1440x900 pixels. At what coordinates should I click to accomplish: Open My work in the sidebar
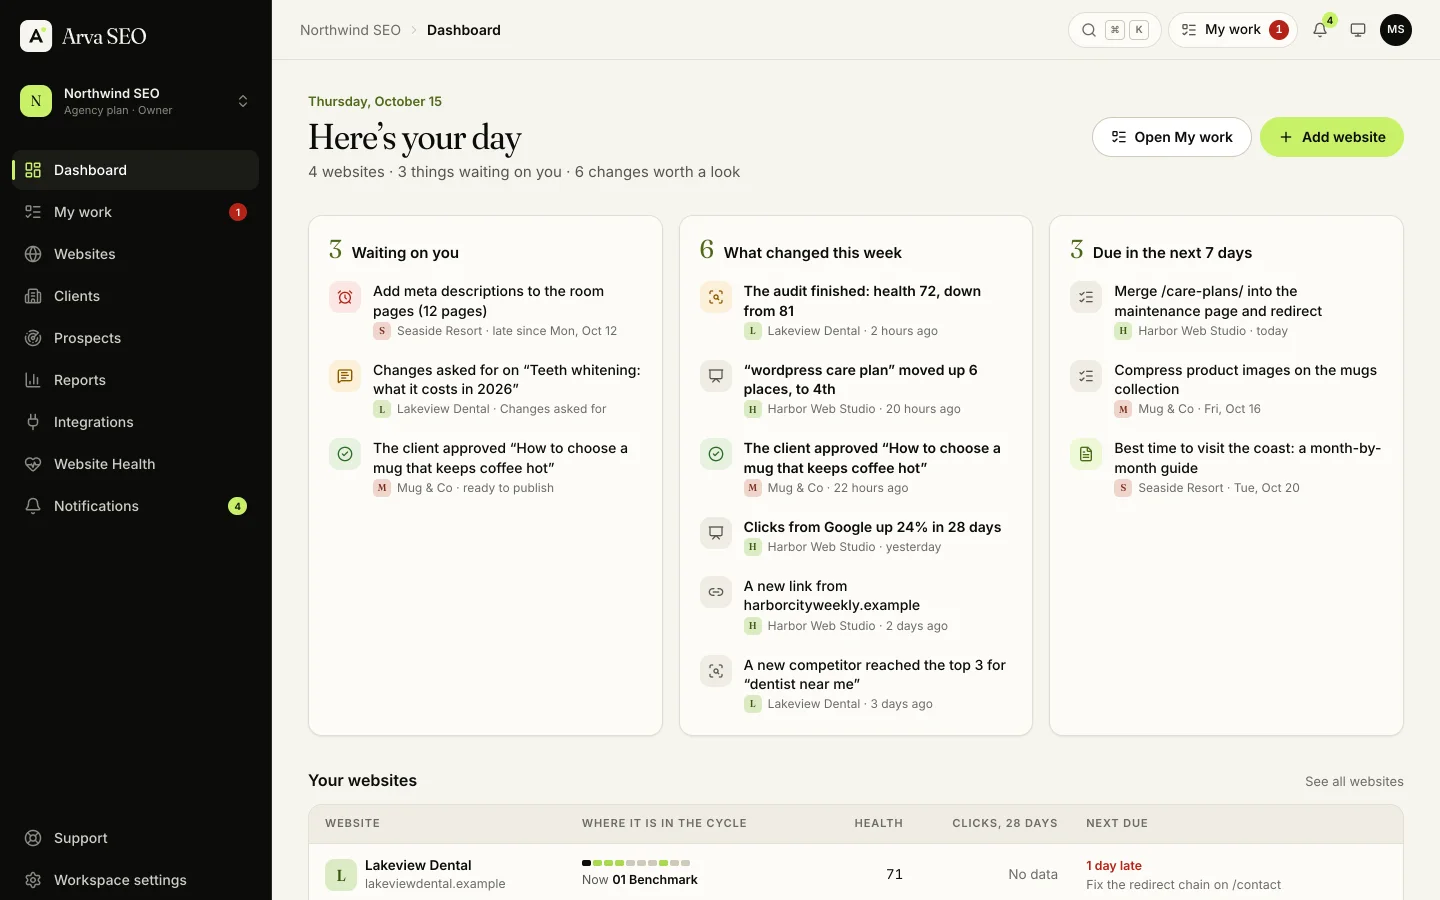click(136, 212)
